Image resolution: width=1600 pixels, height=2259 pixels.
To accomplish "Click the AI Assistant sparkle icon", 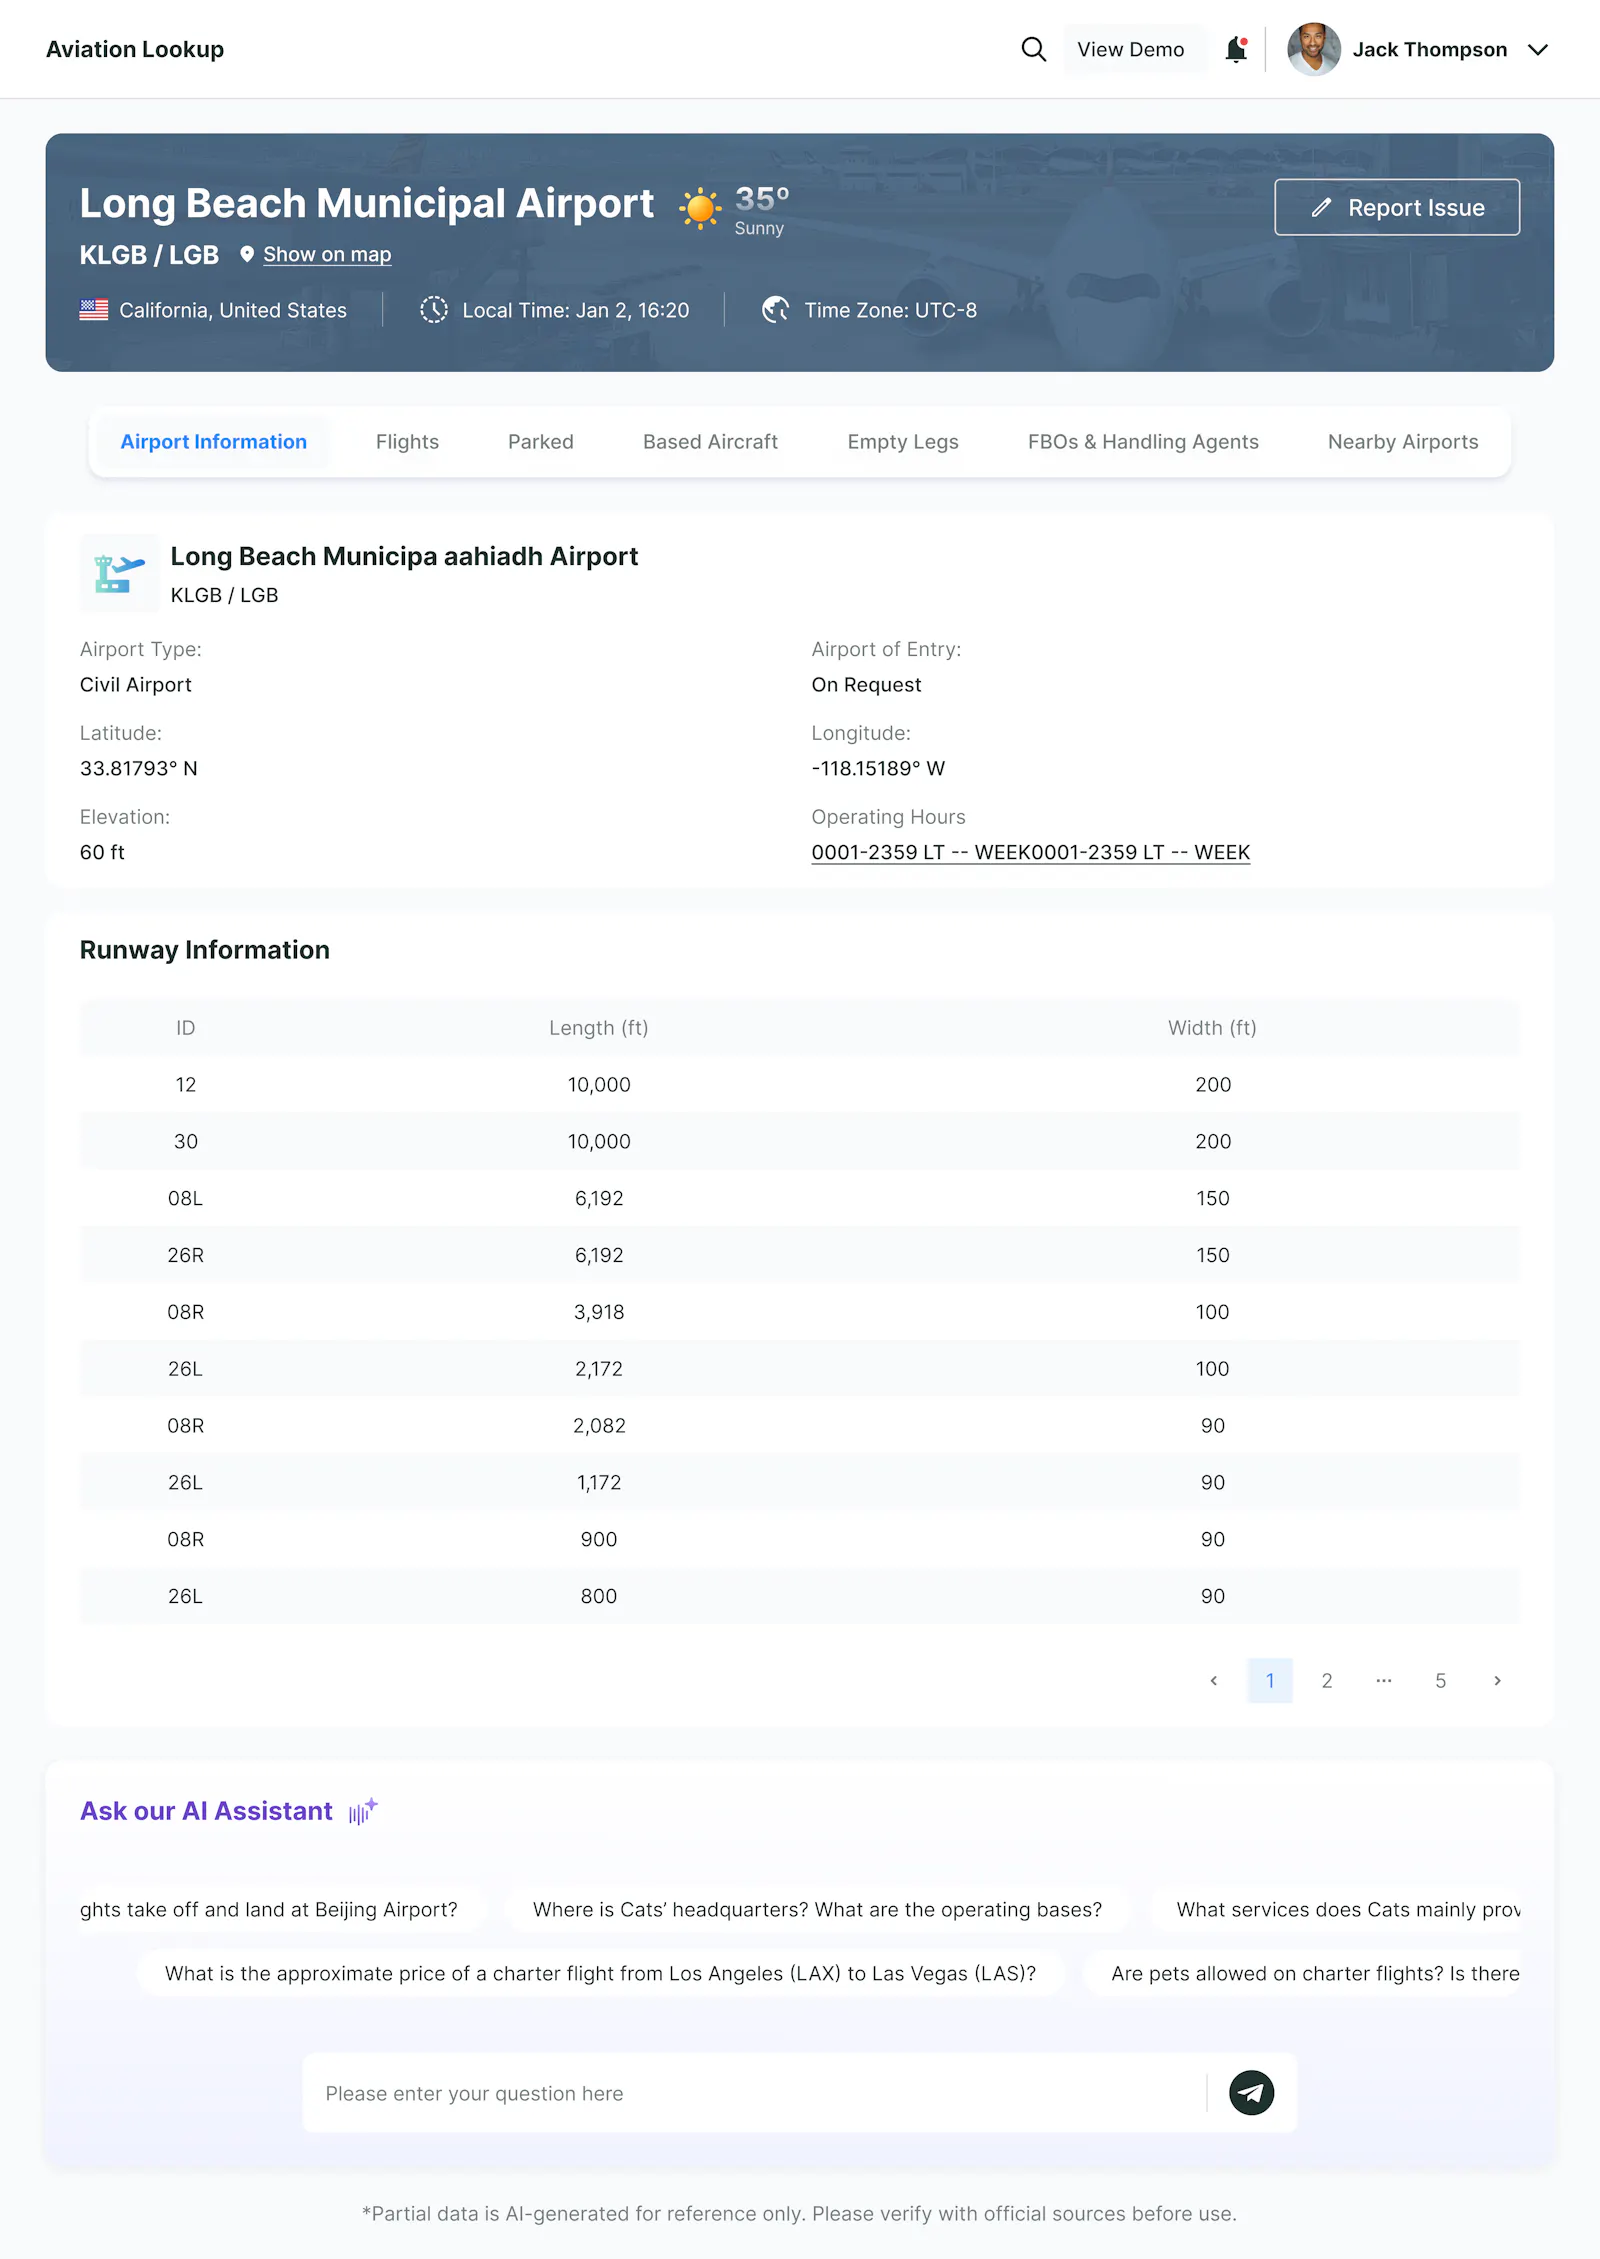I will click(363, 1812).
